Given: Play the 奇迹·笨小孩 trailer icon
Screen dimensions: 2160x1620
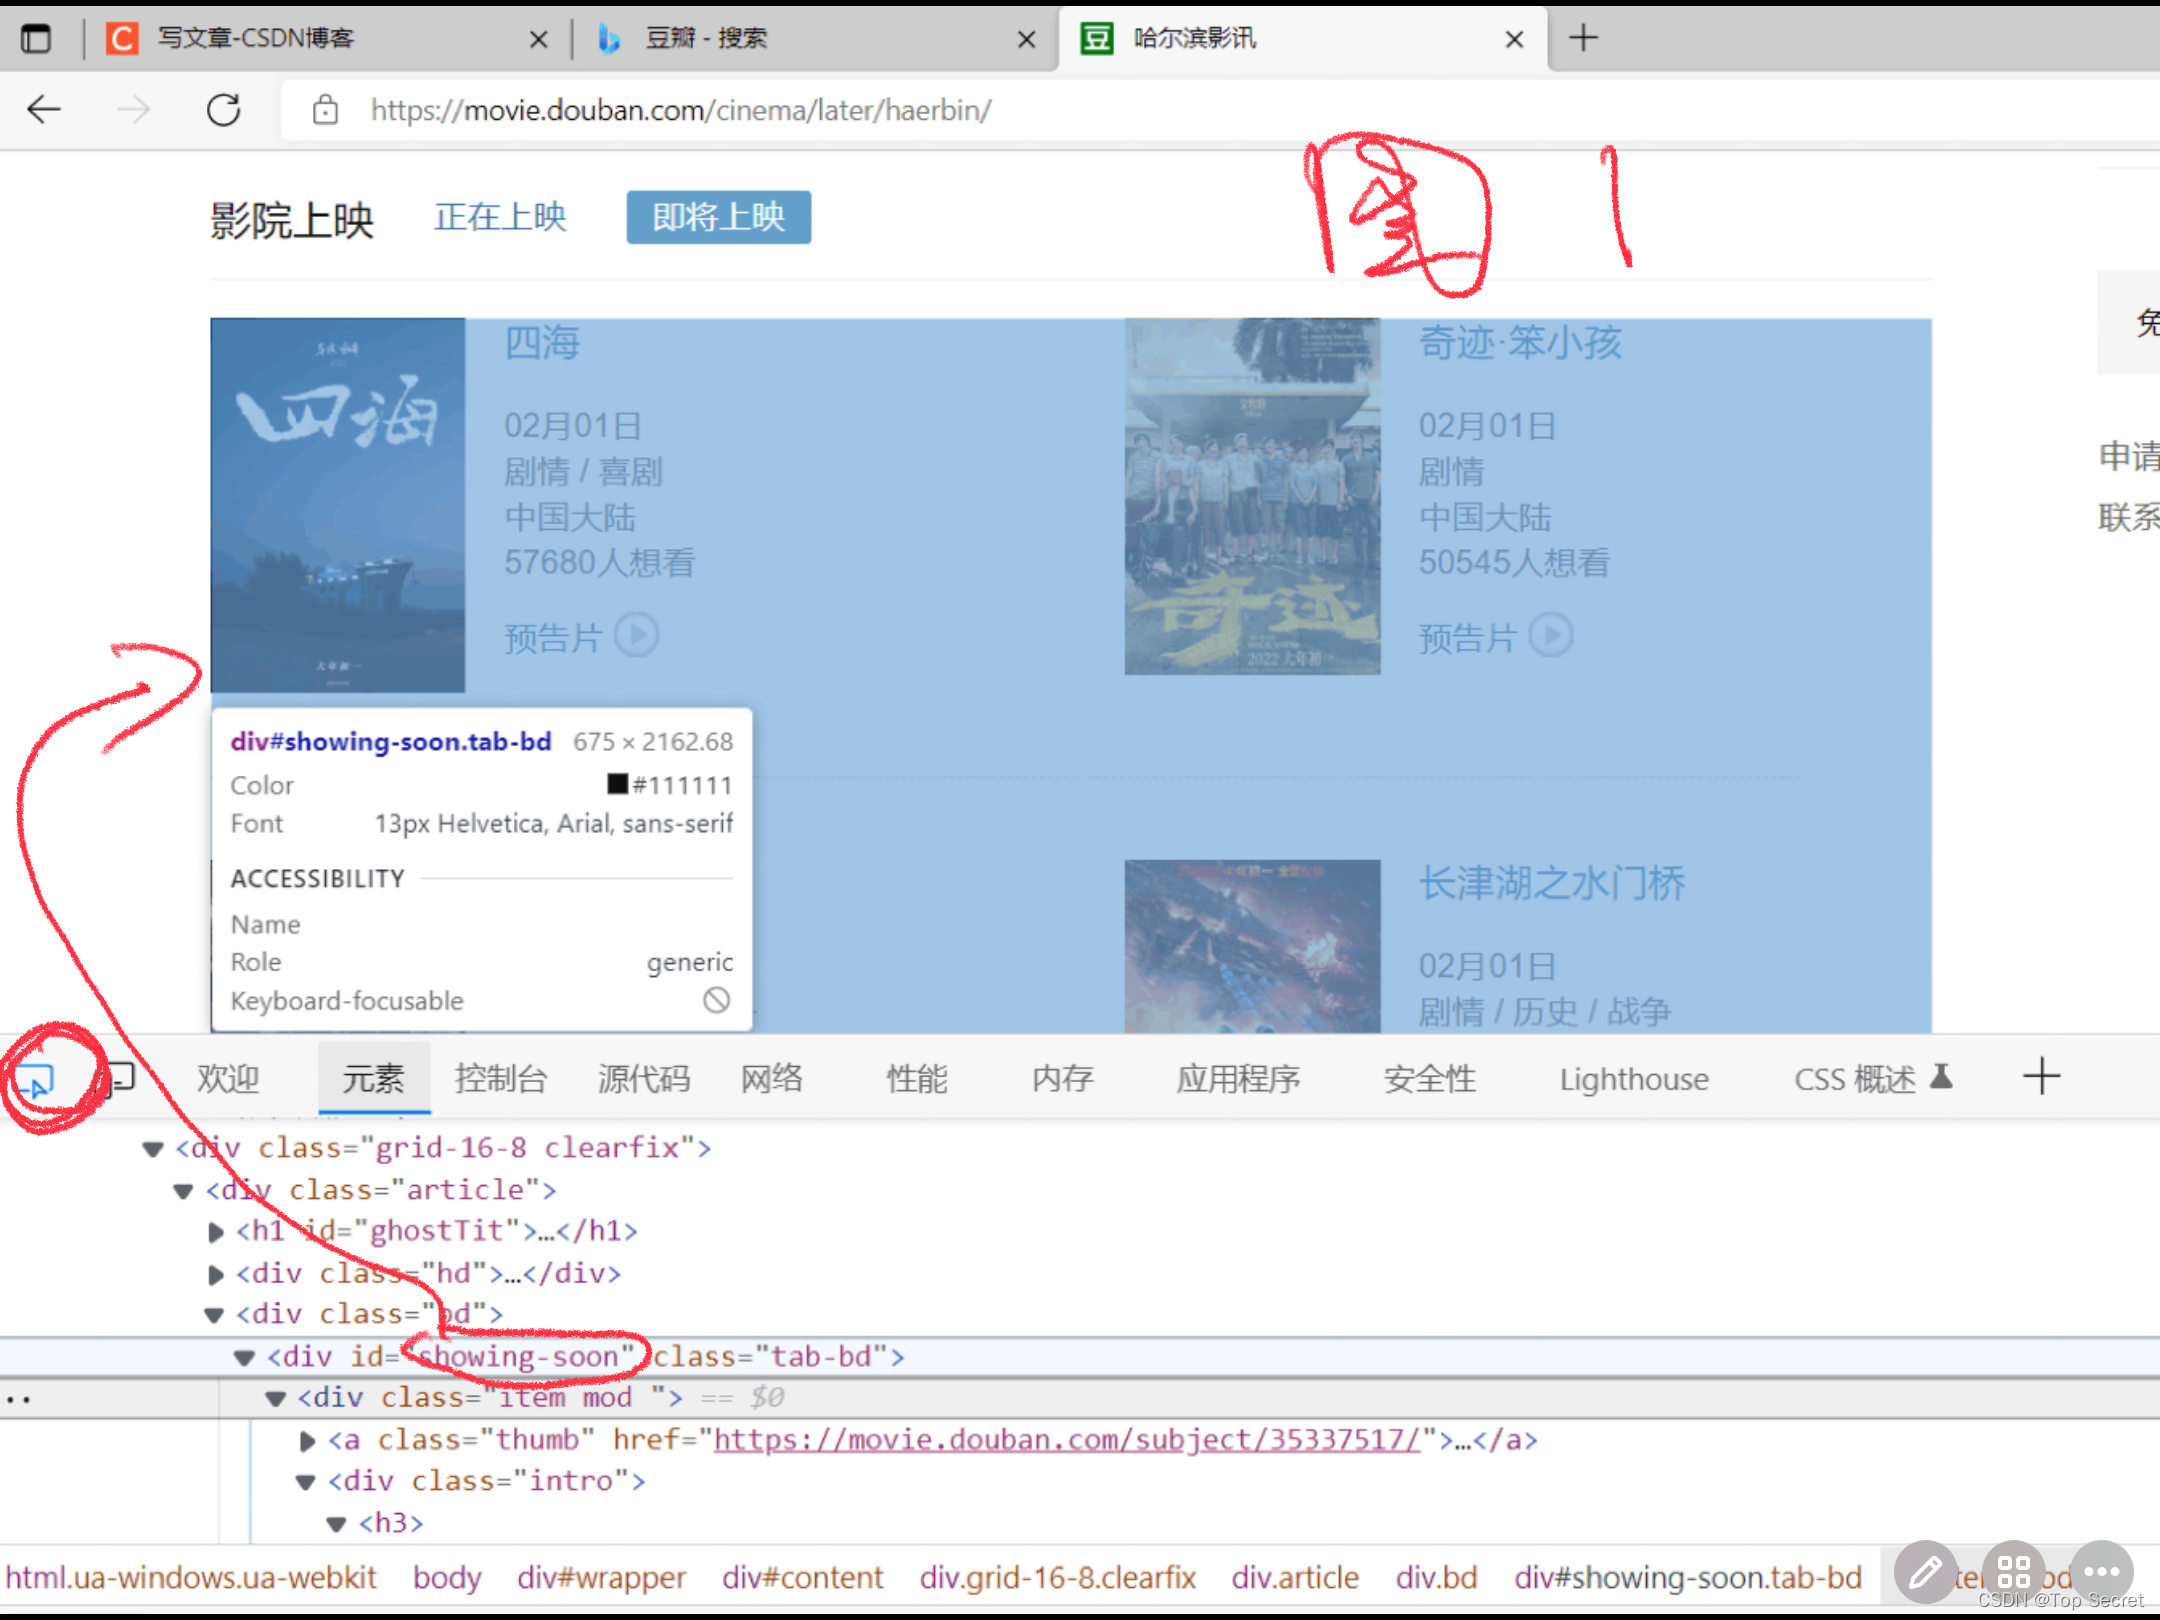Looking at the screenshot, I should 1551,635.
